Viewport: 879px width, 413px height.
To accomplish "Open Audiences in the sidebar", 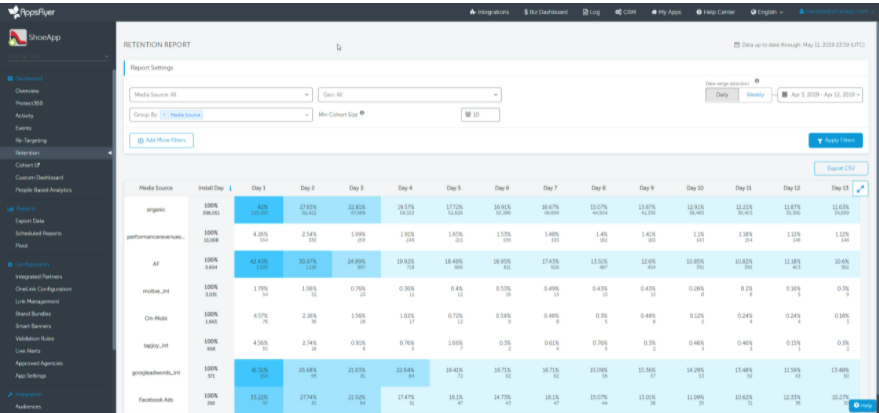I will tap(28, 407).
